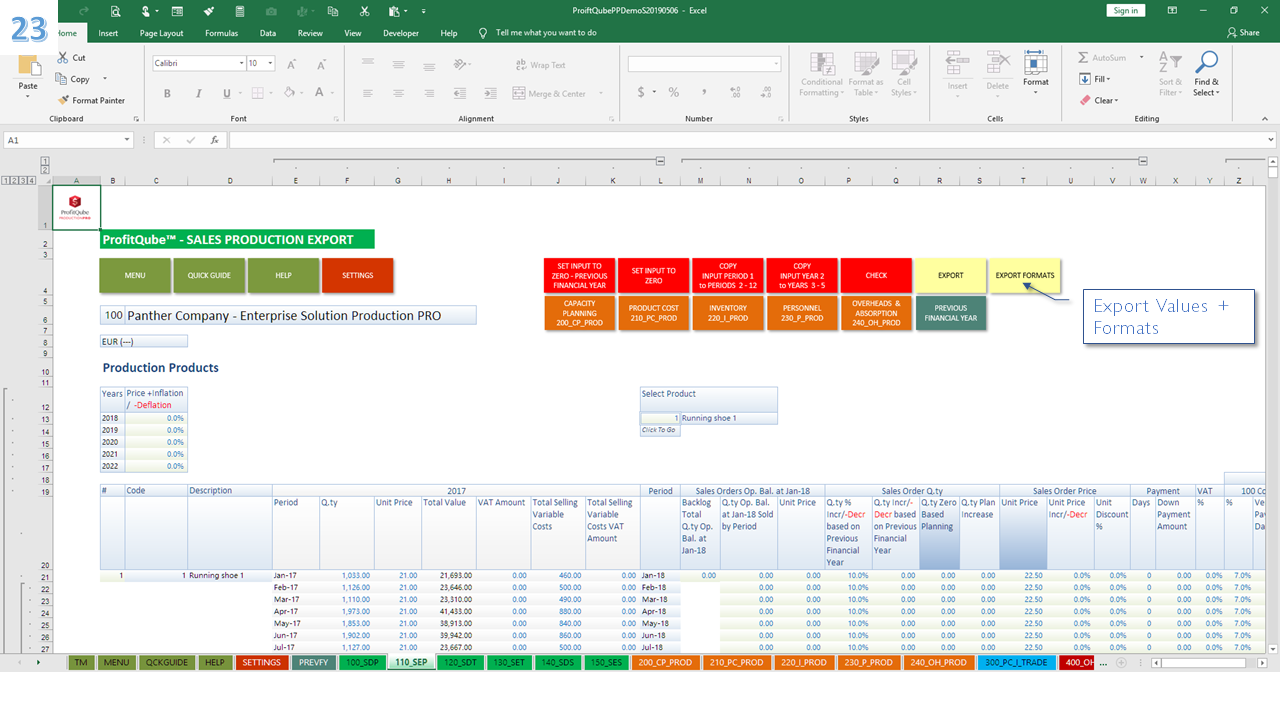Image resolution: width=1280 pixels, height=720 pixels.
Task: Click the Cut scissors icon in Clipboard
Action: 64,58
